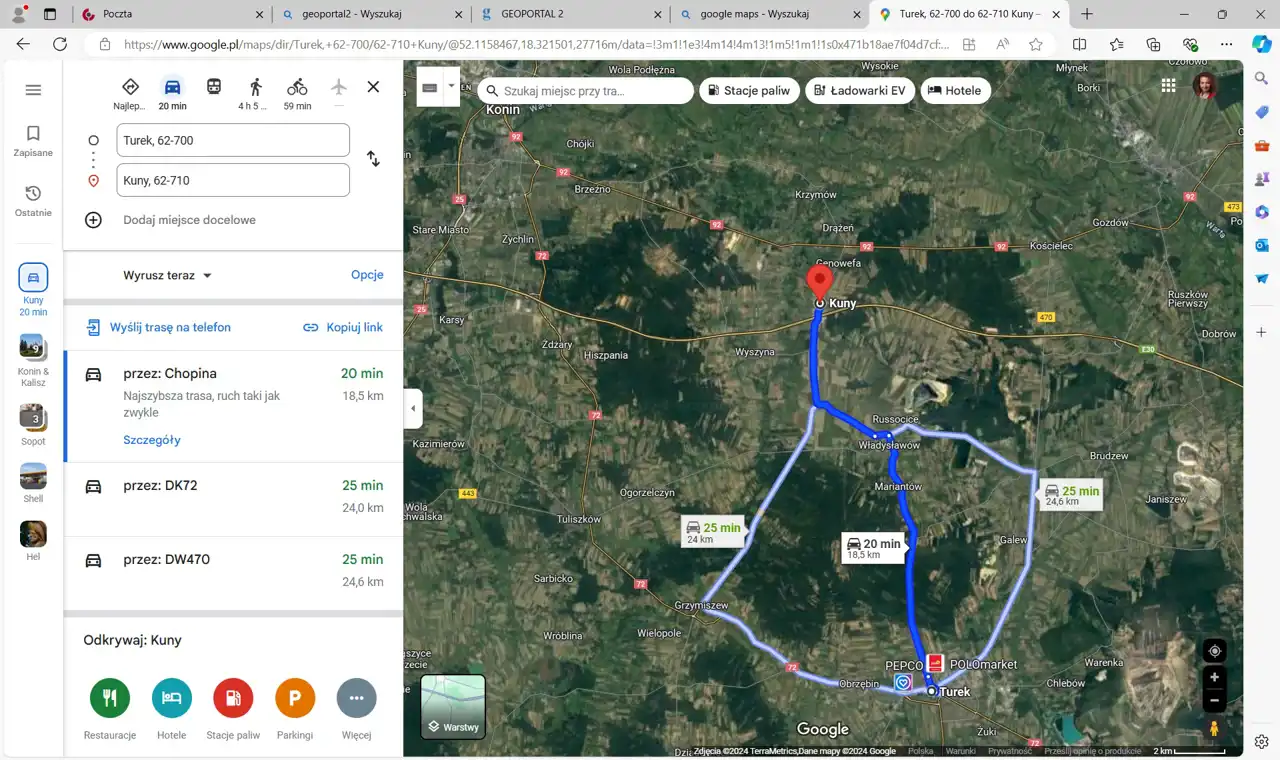This screenshot has width=1280, height=760.
Task: Select the walking travel mode icon
Action: [255, 87]
